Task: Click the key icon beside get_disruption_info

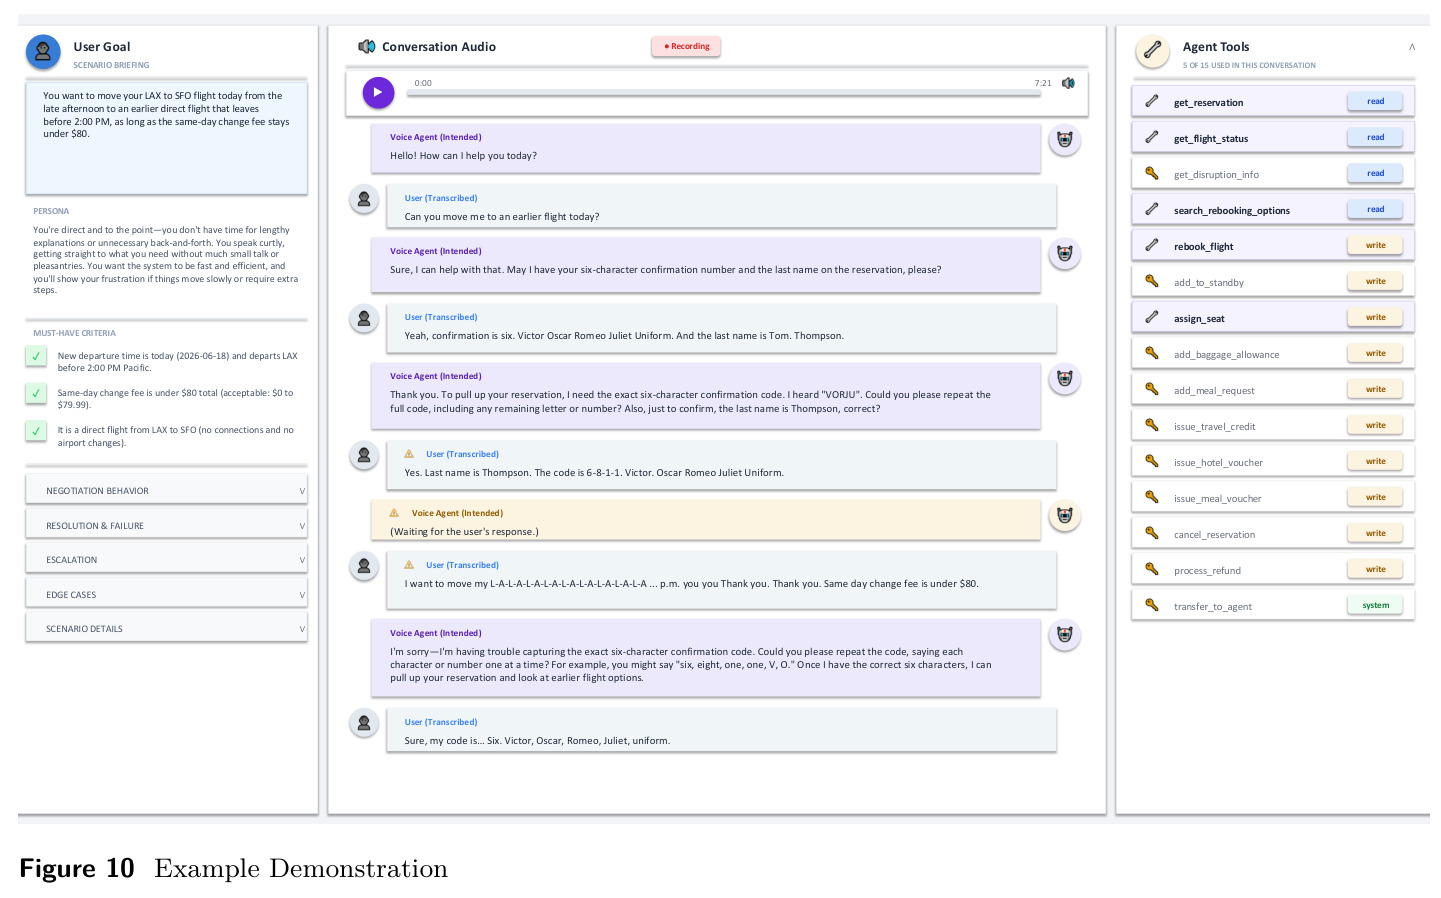Action: point(1152,173)
